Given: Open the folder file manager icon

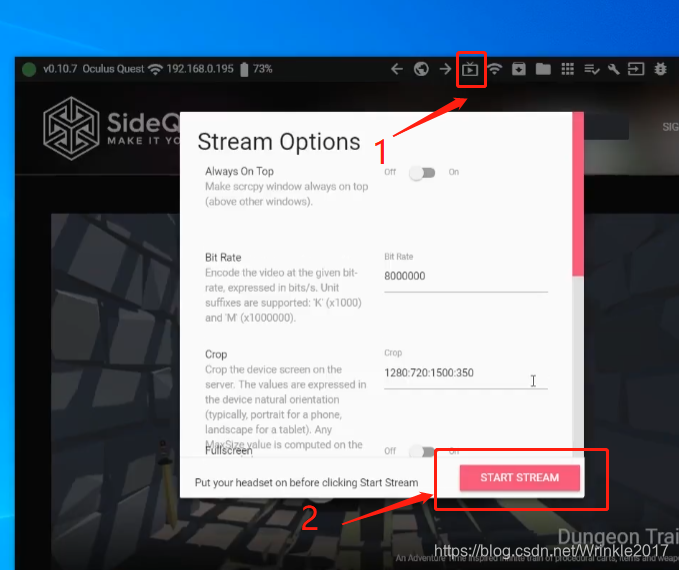Looking at the screenshot, I should pyautogui.click(x=543, y=69).
